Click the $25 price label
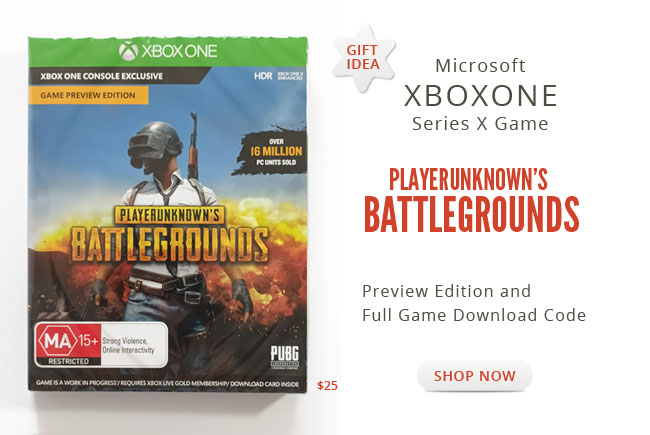This screenshot has width=650, height=435. pyautogui.click(x=327, y=386)
